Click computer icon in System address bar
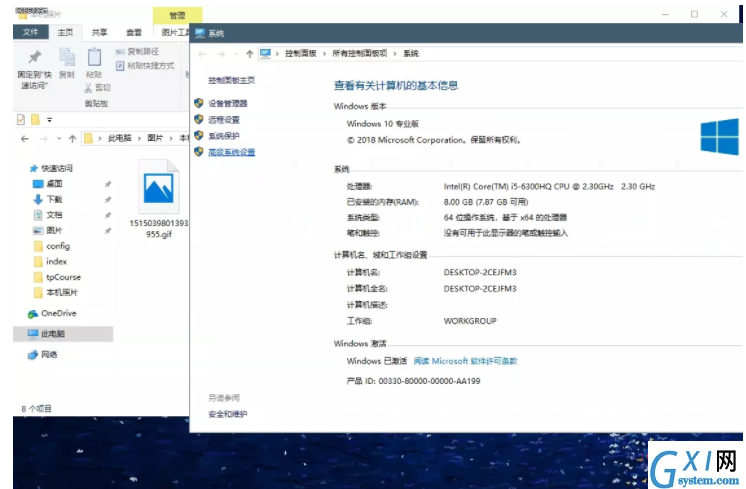Image resolution: width=746 pixels, height=489 pixels. 265,53
